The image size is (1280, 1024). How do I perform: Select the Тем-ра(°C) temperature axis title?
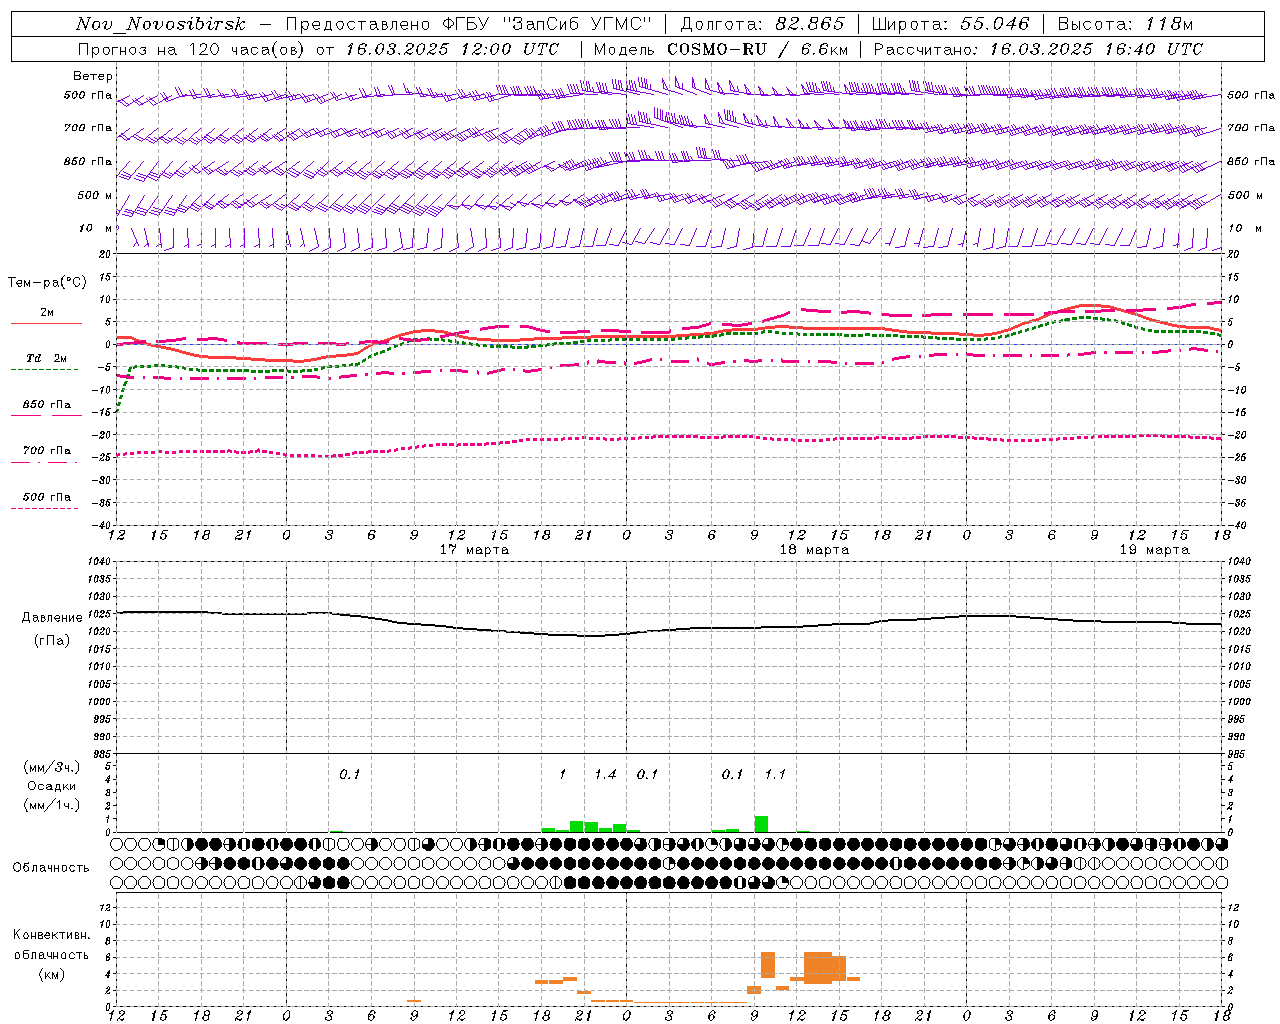[47, 283]
